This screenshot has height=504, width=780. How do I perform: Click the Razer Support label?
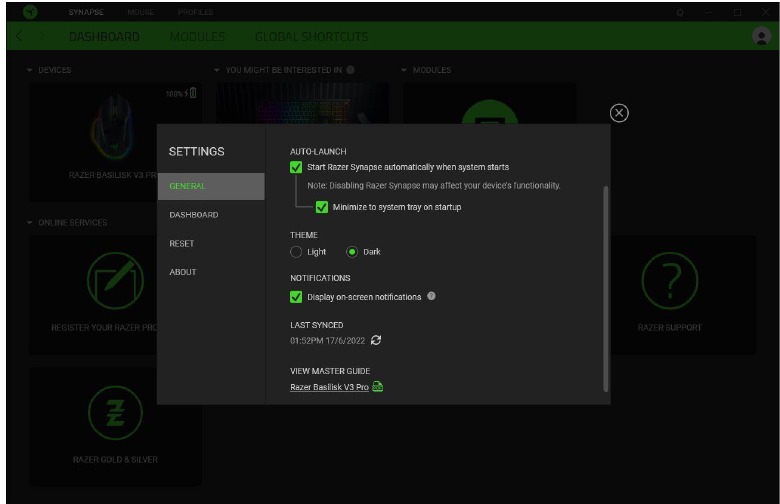tap(670, 327)
